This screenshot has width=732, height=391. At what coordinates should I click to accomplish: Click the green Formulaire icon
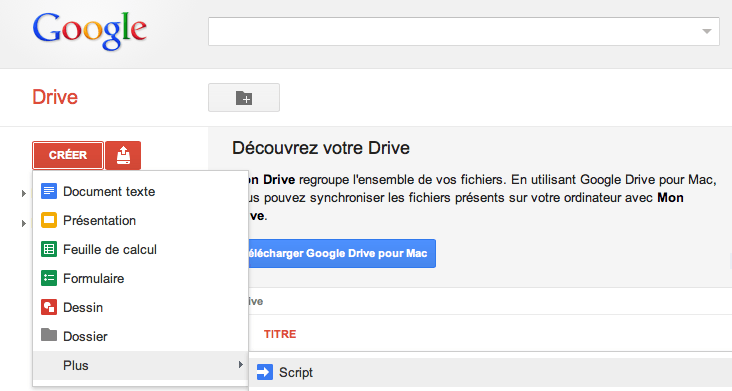point(49,278)
